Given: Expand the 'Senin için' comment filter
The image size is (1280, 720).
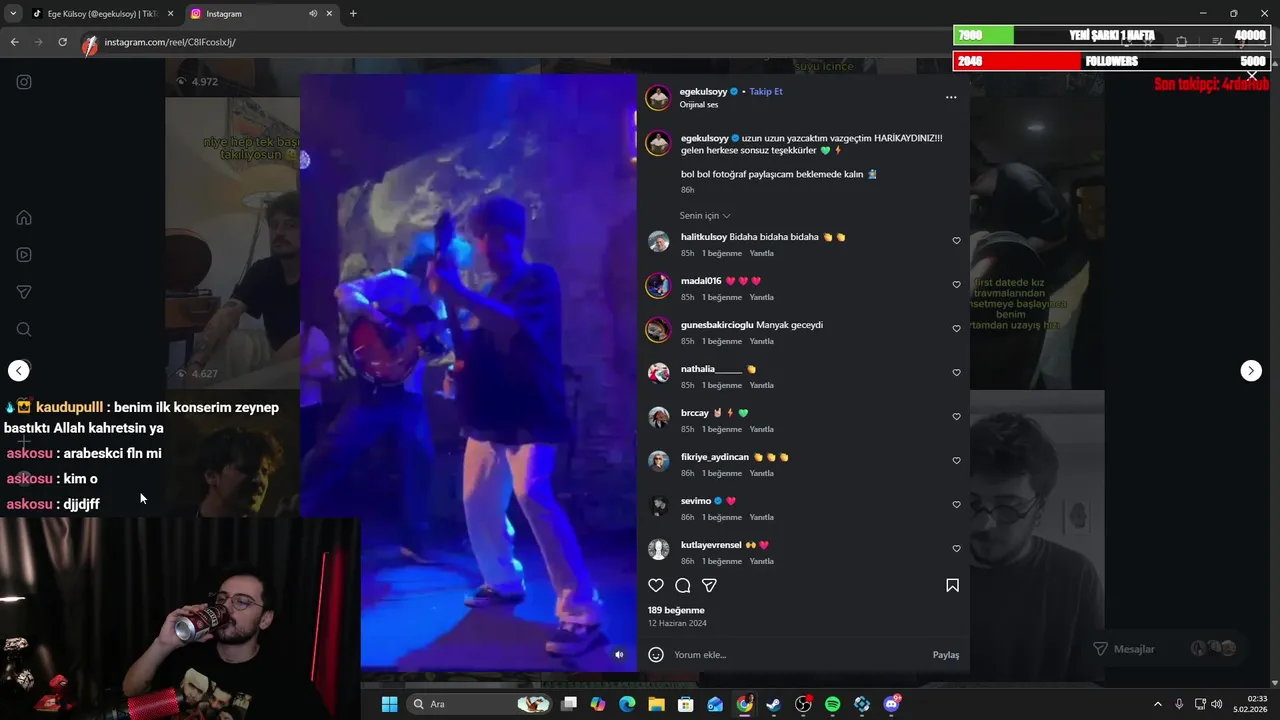Looking at the screenshot, I should click(705, 216).
